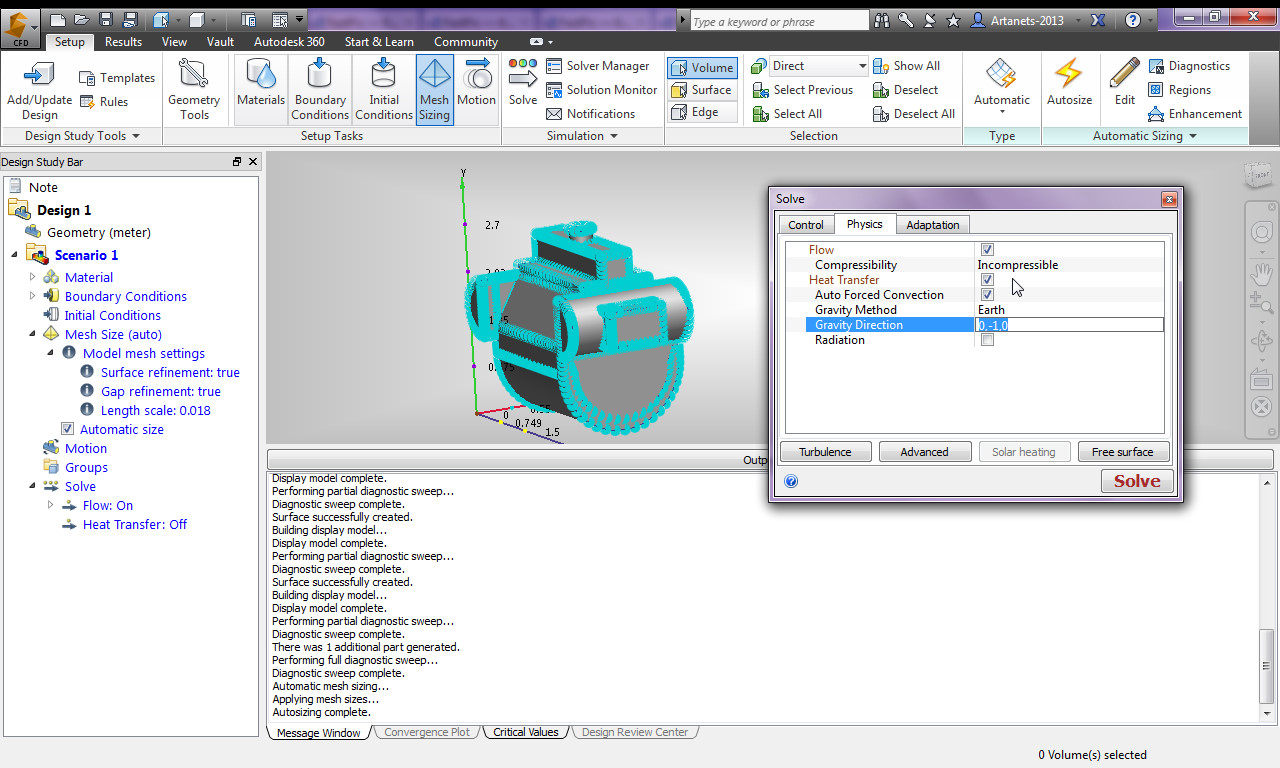Switch to the Results ribbon tab
Viewport: 1280px width, 768px height.
tap(123, 42)
